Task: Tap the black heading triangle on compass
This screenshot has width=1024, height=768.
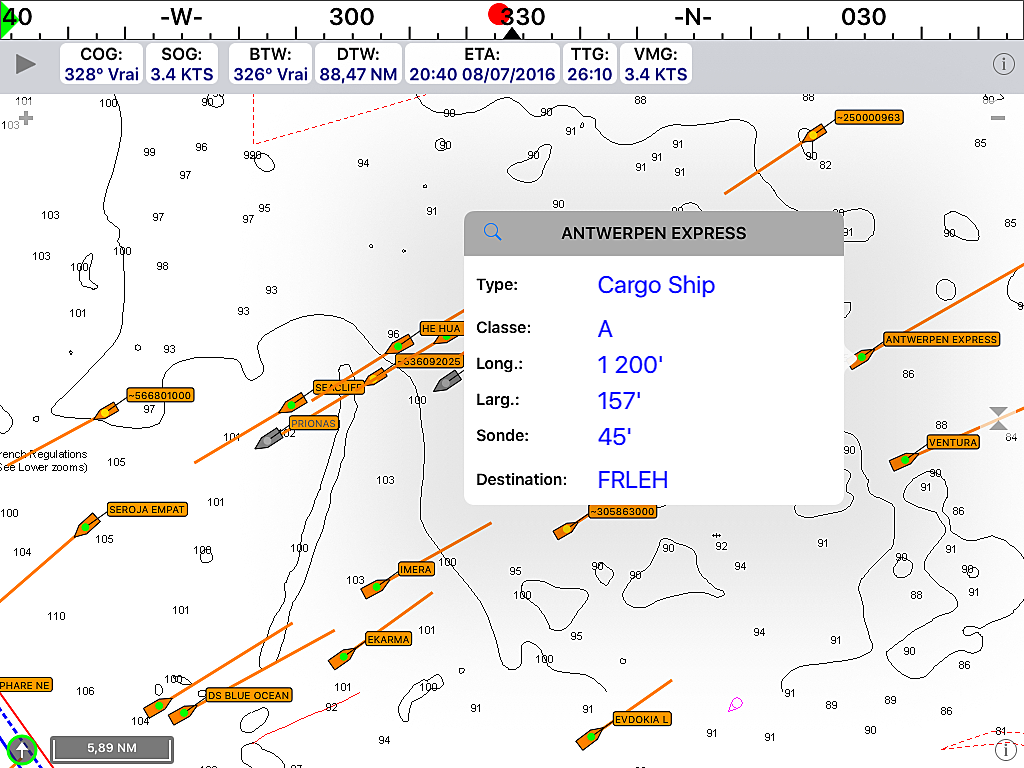Action: pos(512,33)
